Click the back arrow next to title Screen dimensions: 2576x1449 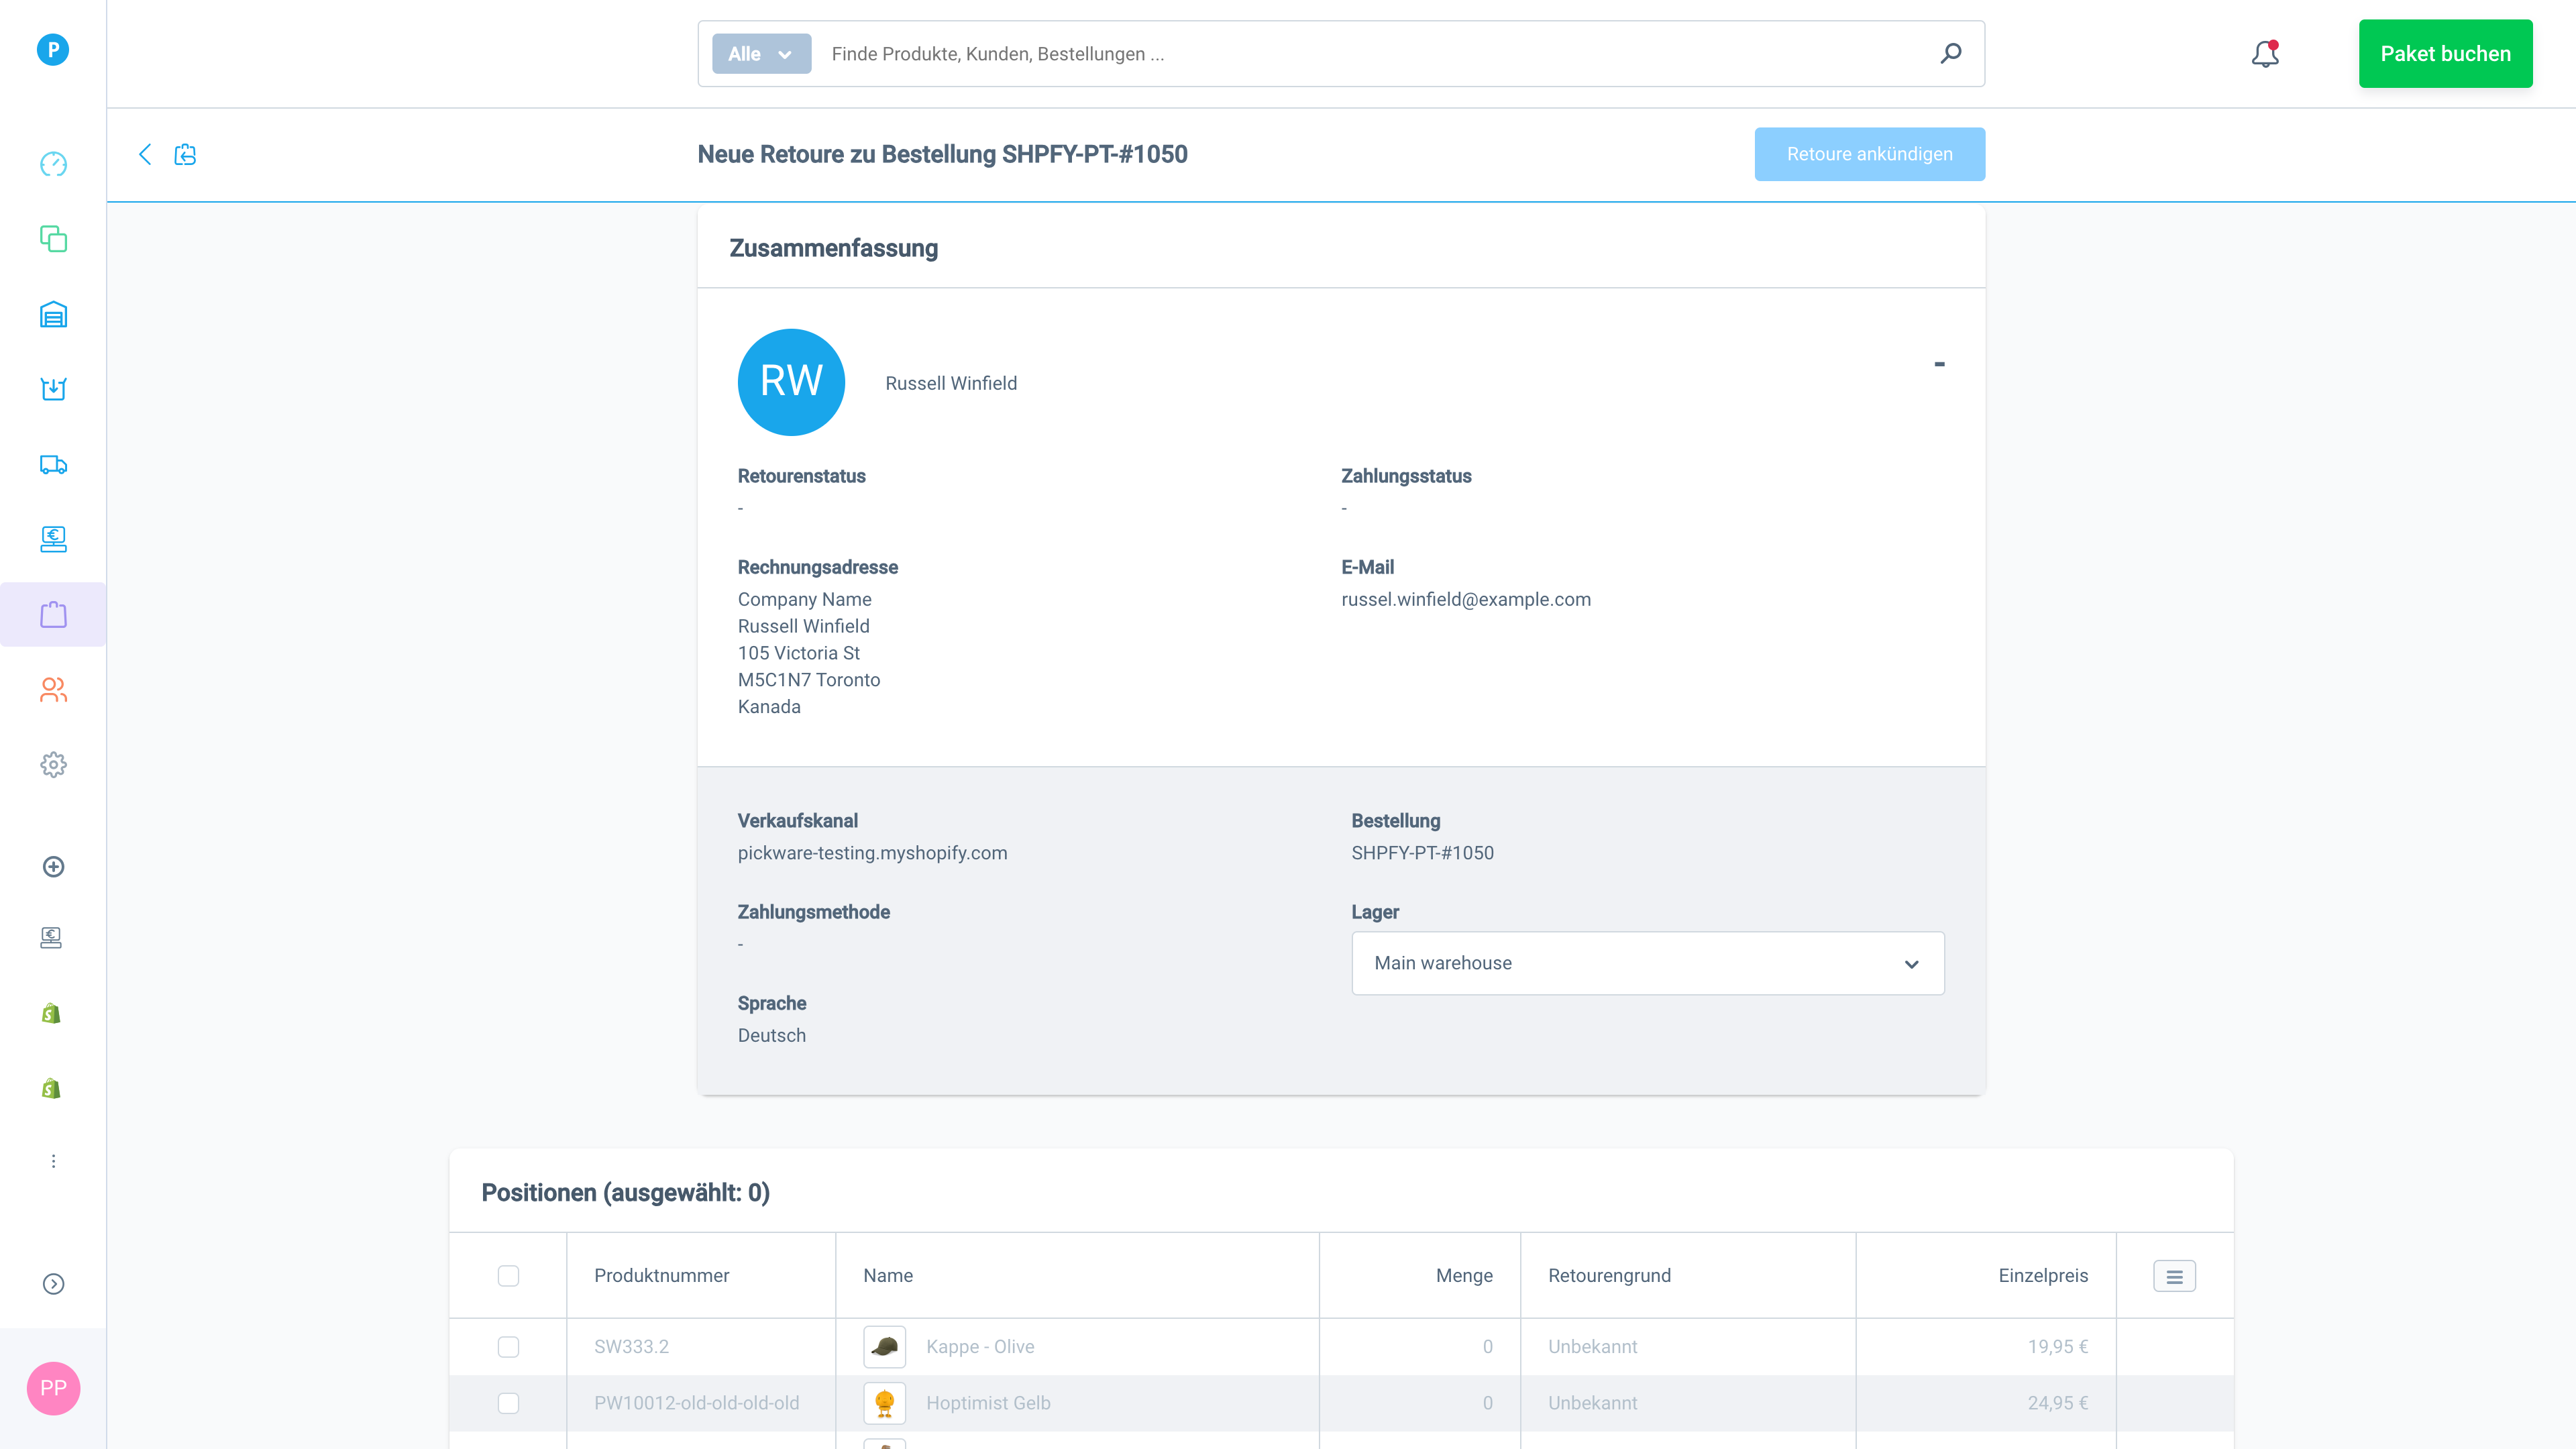point(145,154)
